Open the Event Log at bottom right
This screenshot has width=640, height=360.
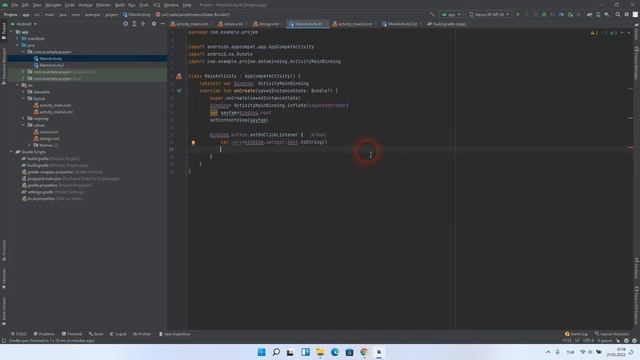coord(576,334)
